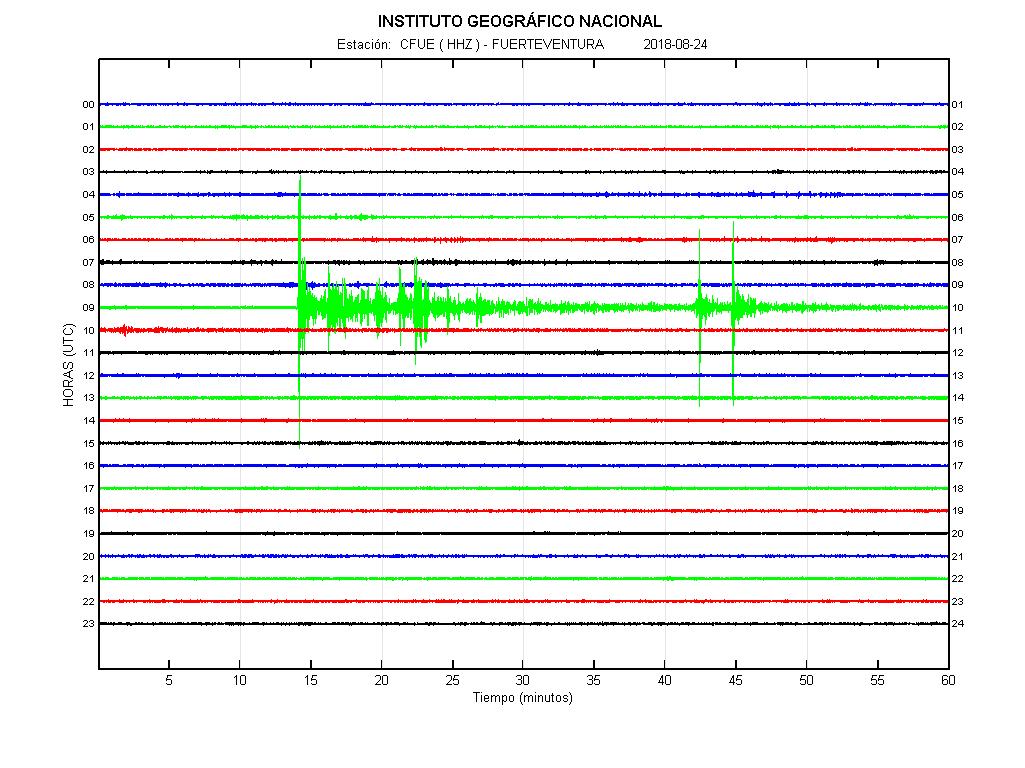Click x-axis tick label 55 minutes

[x=877, y=680]
